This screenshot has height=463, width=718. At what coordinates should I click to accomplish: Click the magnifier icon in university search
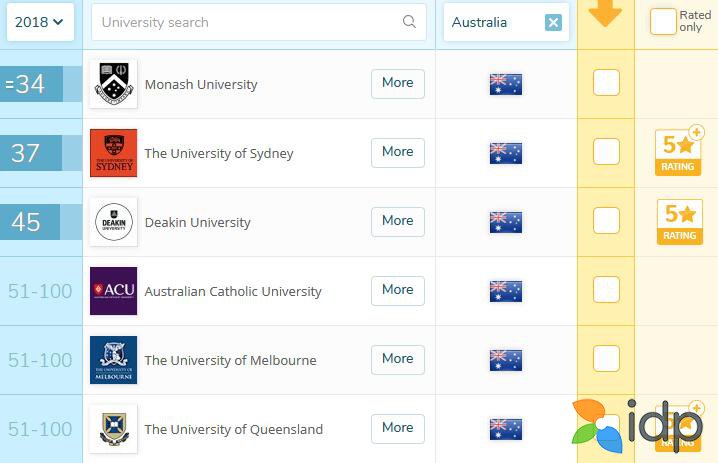[x=409, y=22]
